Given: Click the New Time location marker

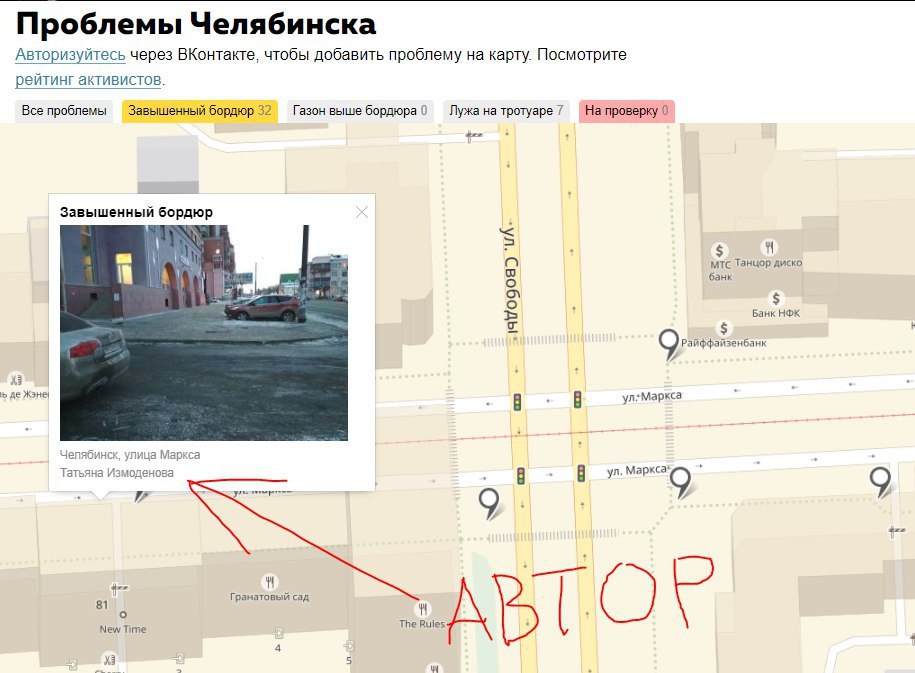Looking at the screenshot, I should click(123, 615).
